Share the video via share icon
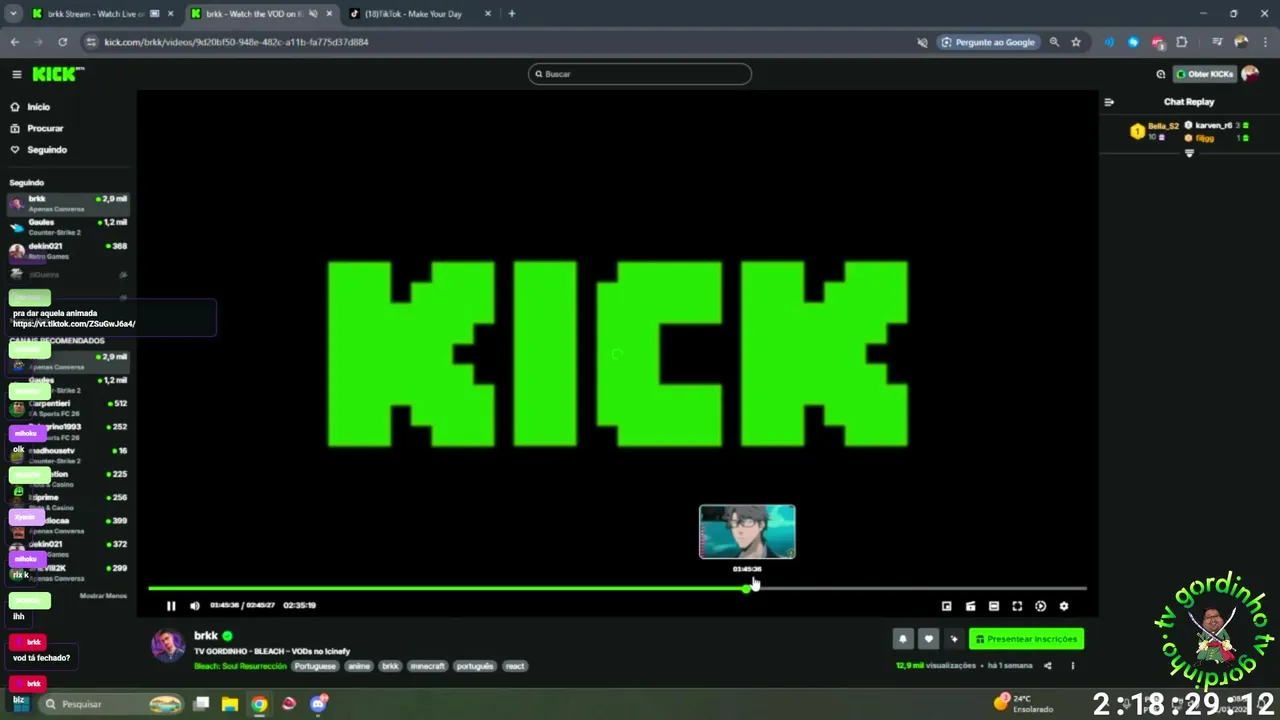 point(1048,666)
